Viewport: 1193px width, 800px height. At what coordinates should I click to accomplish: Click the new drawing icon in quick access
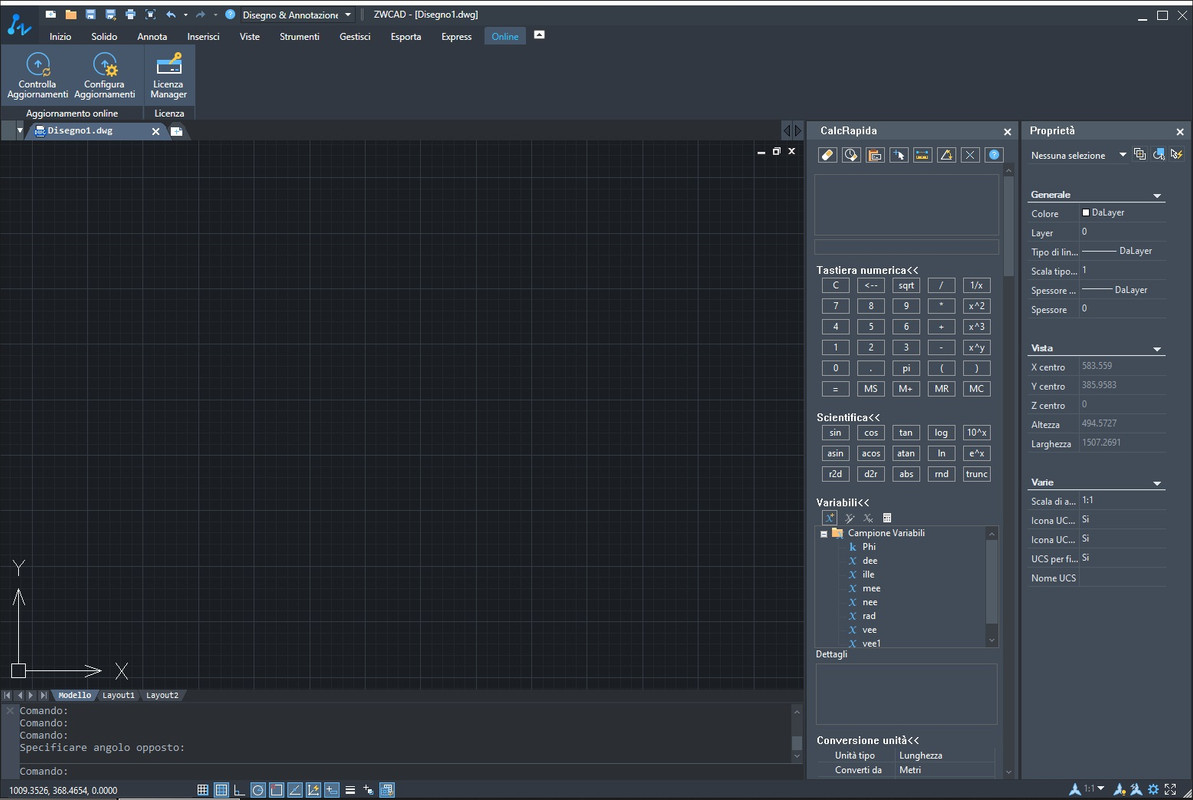coord(50,14)
